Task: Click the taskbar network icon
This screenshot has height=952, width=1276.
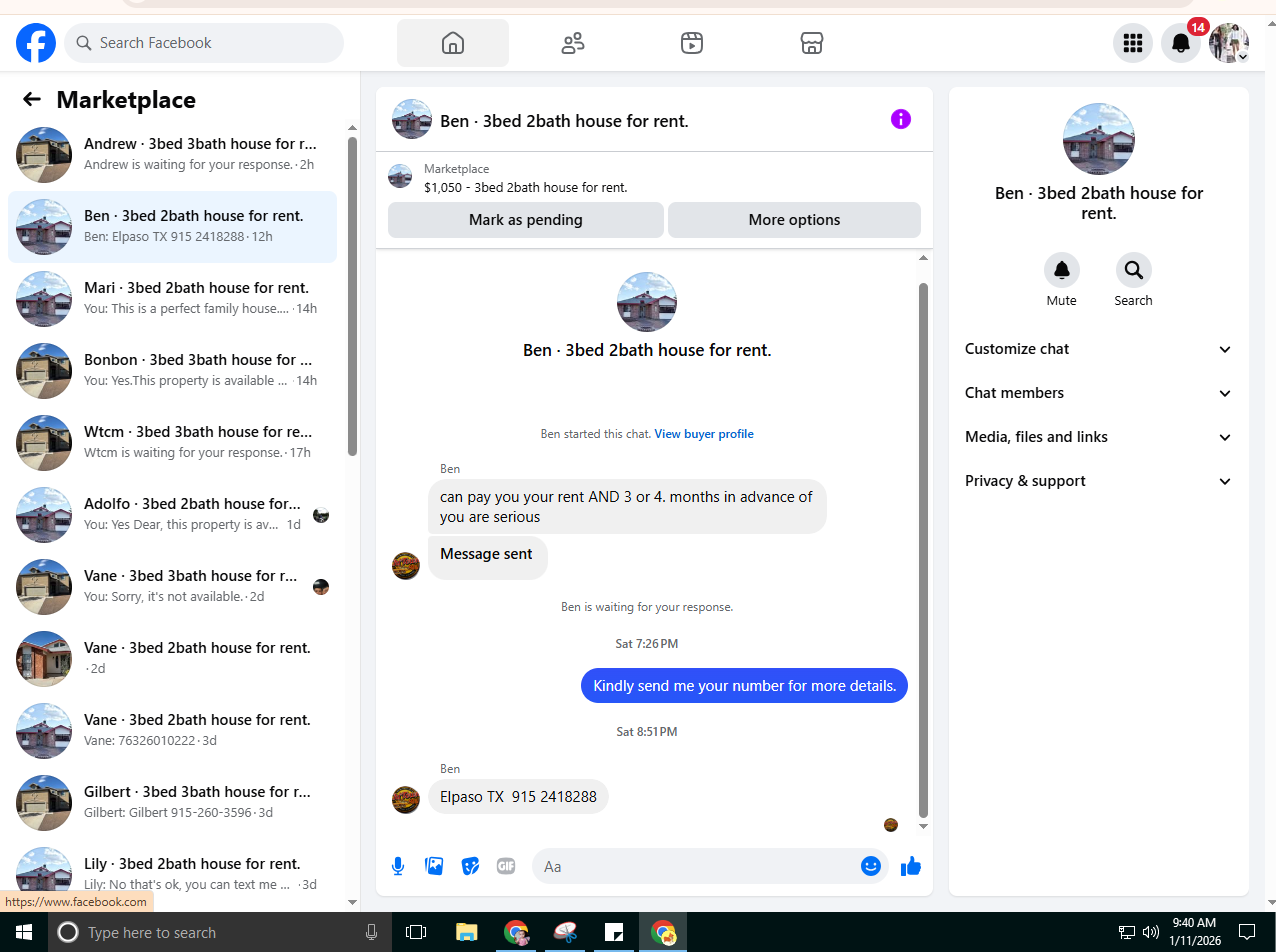Action: tap(1126, 932)
